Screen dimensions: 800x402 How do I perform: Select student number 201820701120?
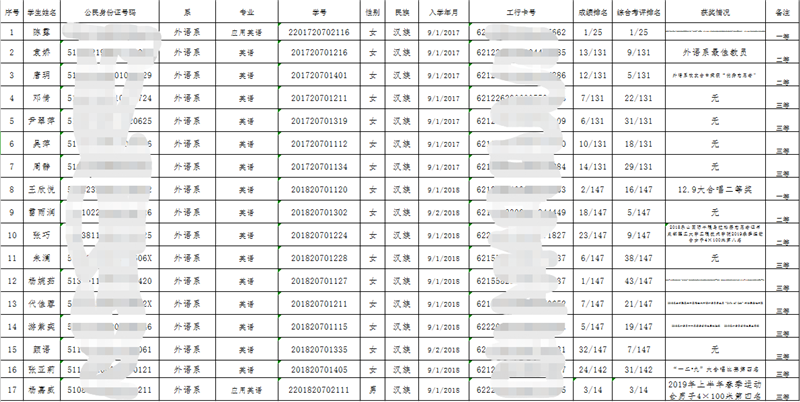[x=319, y=190]
